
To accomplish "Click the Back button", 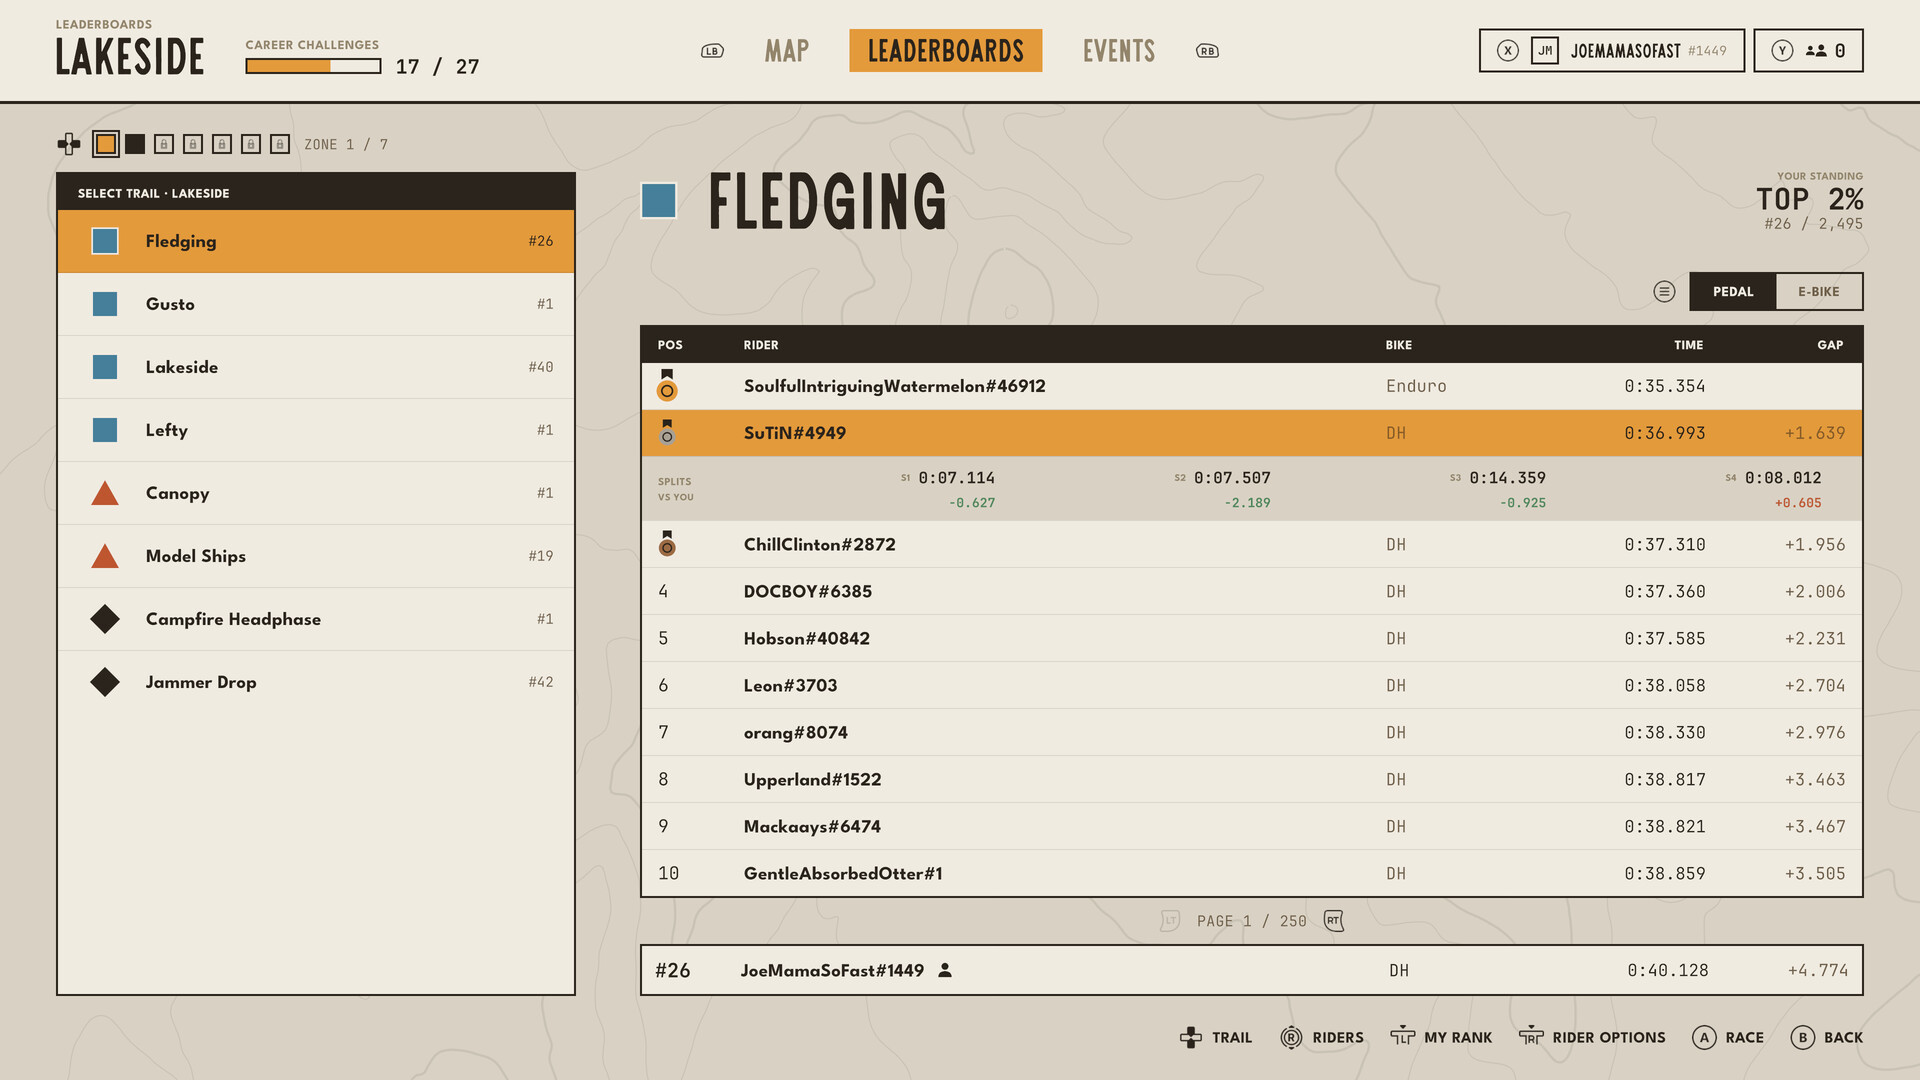I will [x=1827, y=1037].
